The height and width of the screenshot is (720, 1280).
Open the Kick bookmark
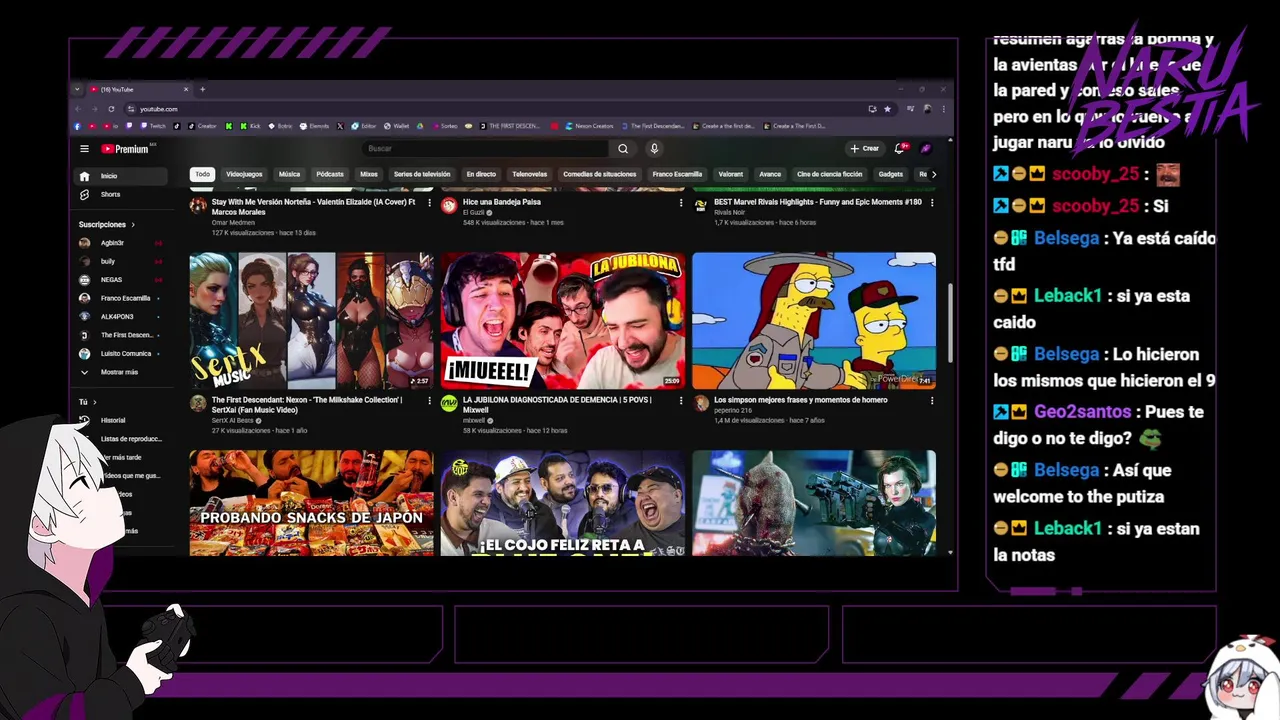pos(249,126)
